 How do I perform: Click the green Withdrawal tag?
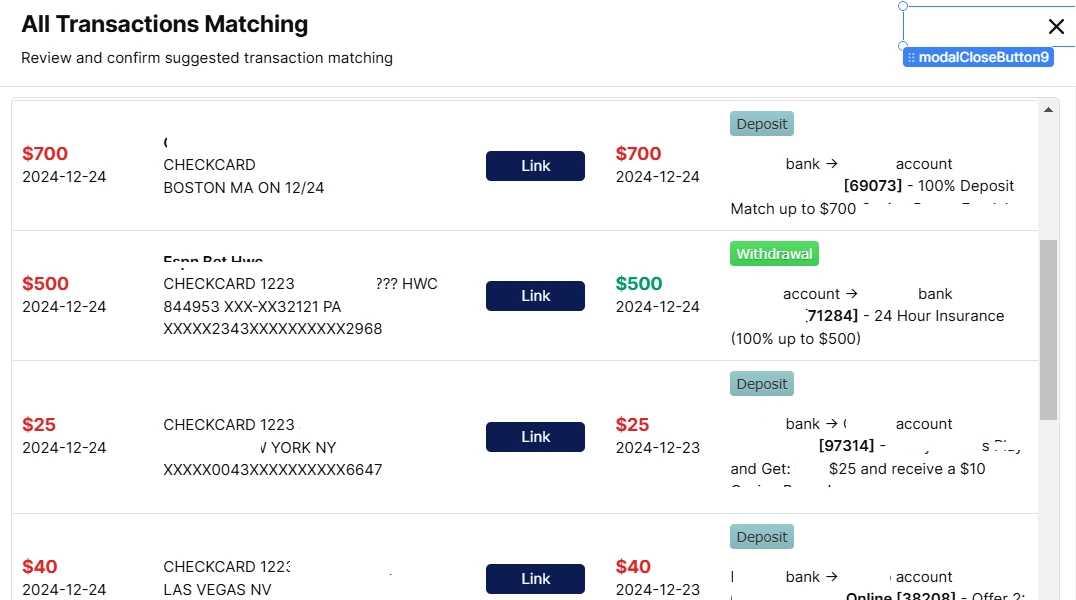coord(774,254)
